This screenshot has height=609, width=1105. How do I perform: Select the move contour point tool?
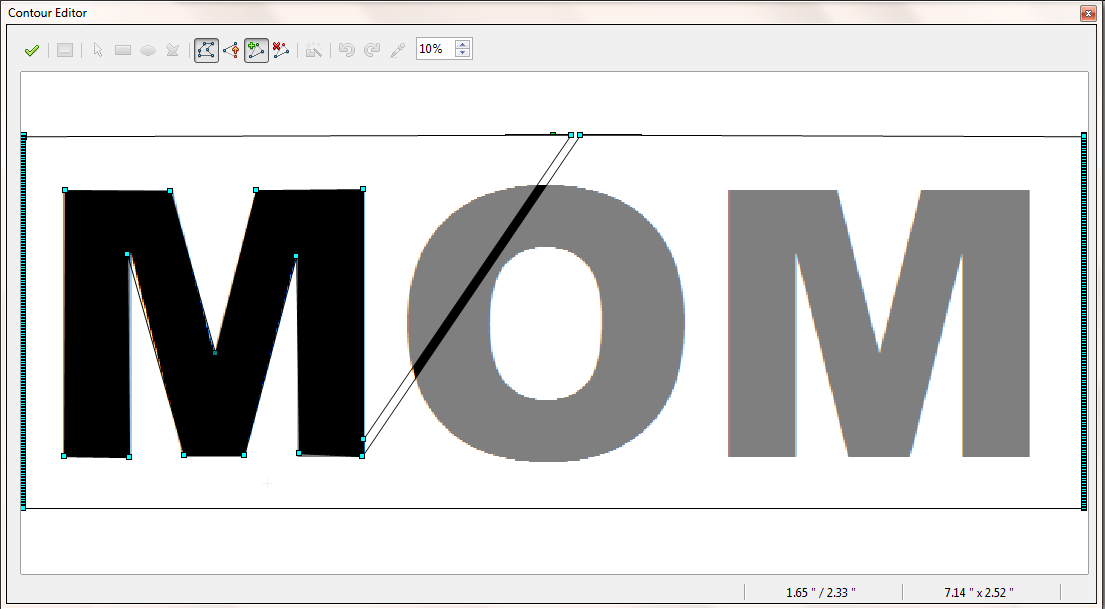click(231, 51)
